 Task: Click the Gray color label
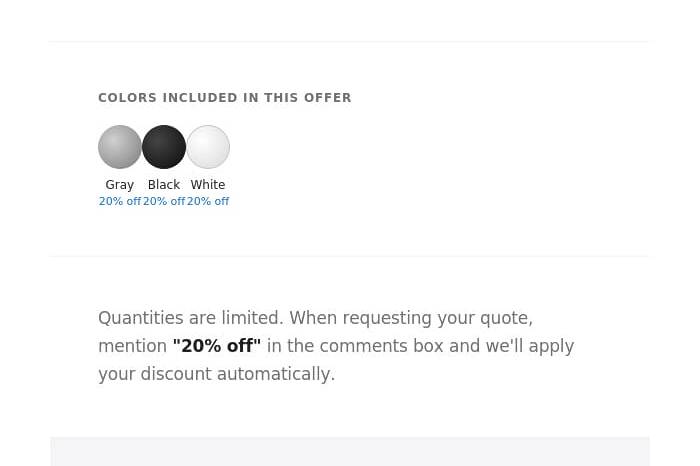(x=120, y=185)
